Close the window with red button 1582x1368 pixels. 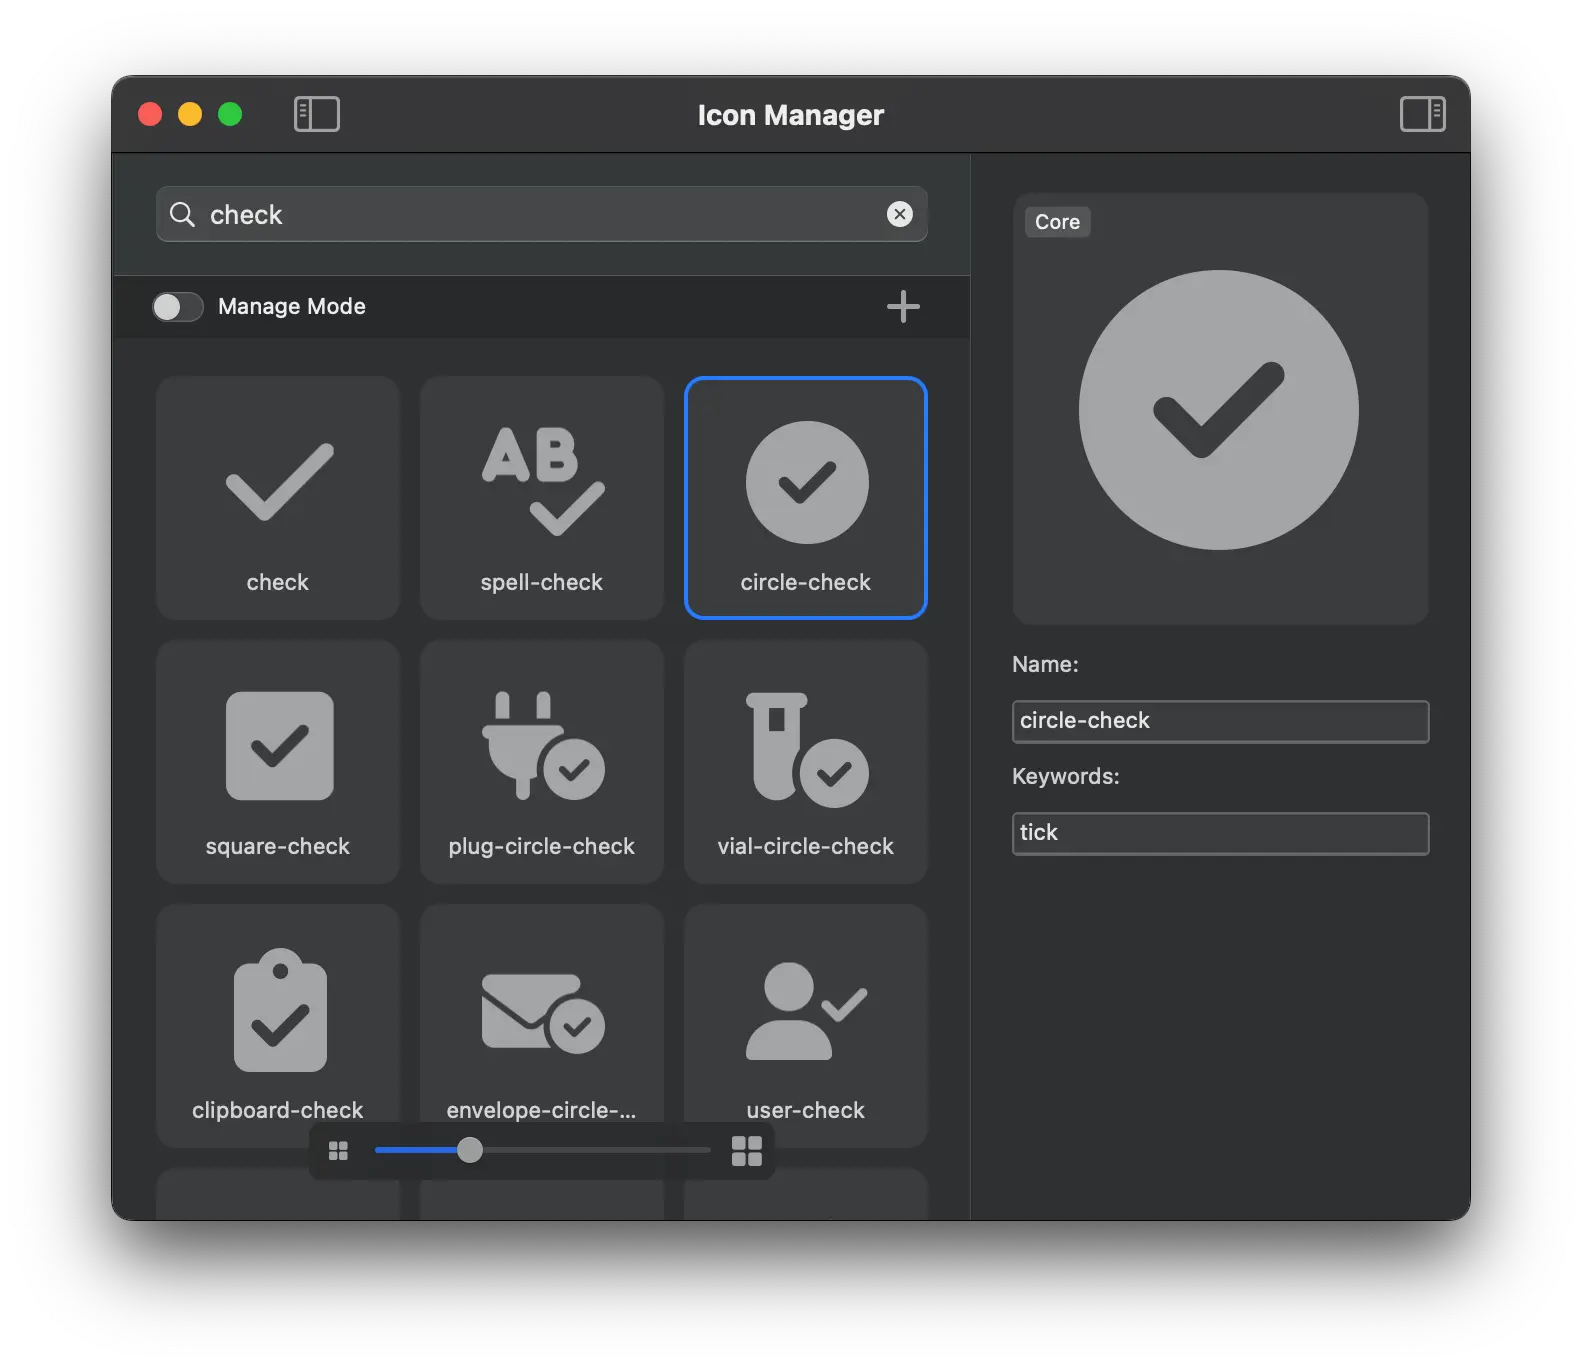point(150,114)
